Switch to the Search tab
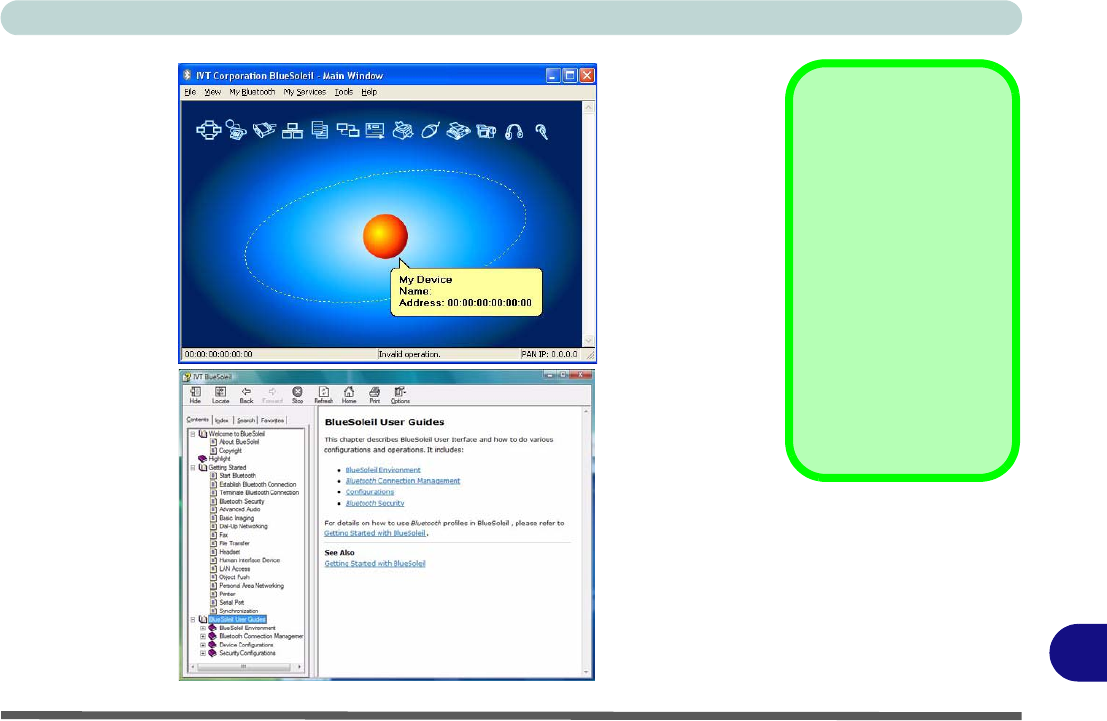This screenshot has height=721, width=1107. click(x=246, y=420)
